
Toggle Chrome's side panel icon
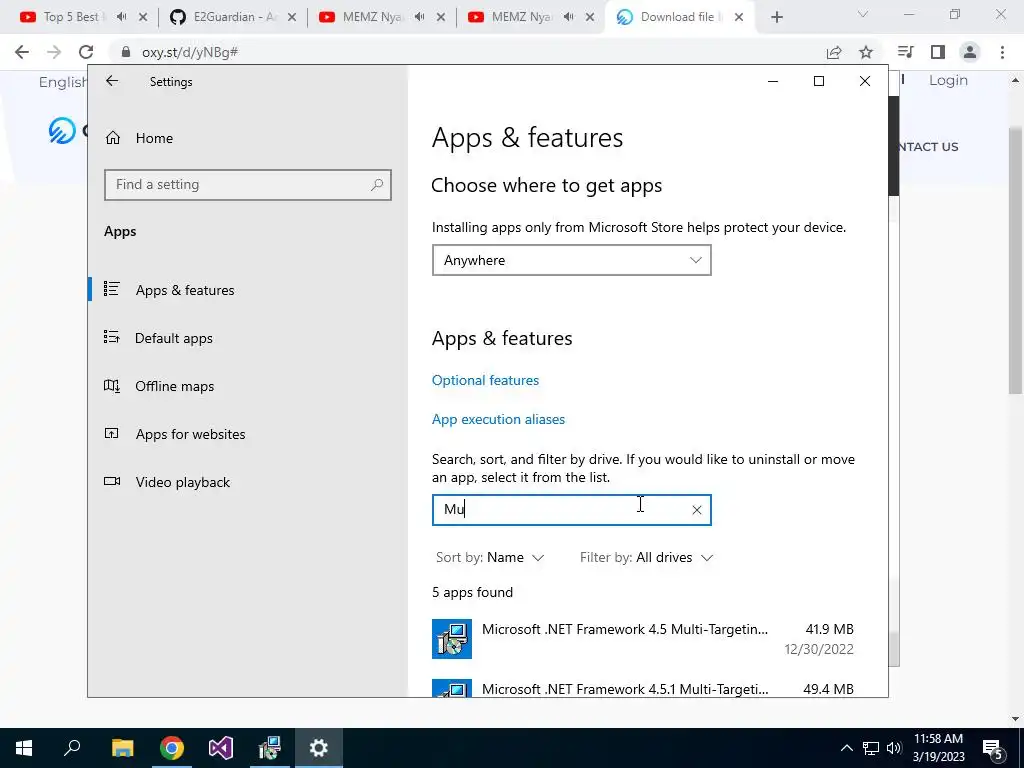938,52
